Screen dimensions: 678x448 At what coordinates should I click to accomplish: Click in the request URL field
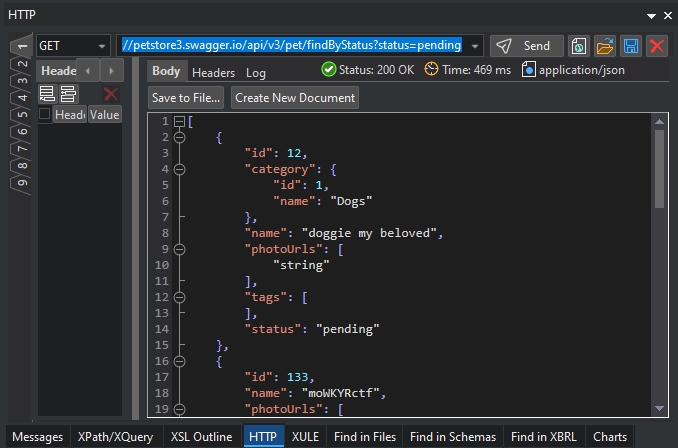pyautogui.click(x=290, y=46)
